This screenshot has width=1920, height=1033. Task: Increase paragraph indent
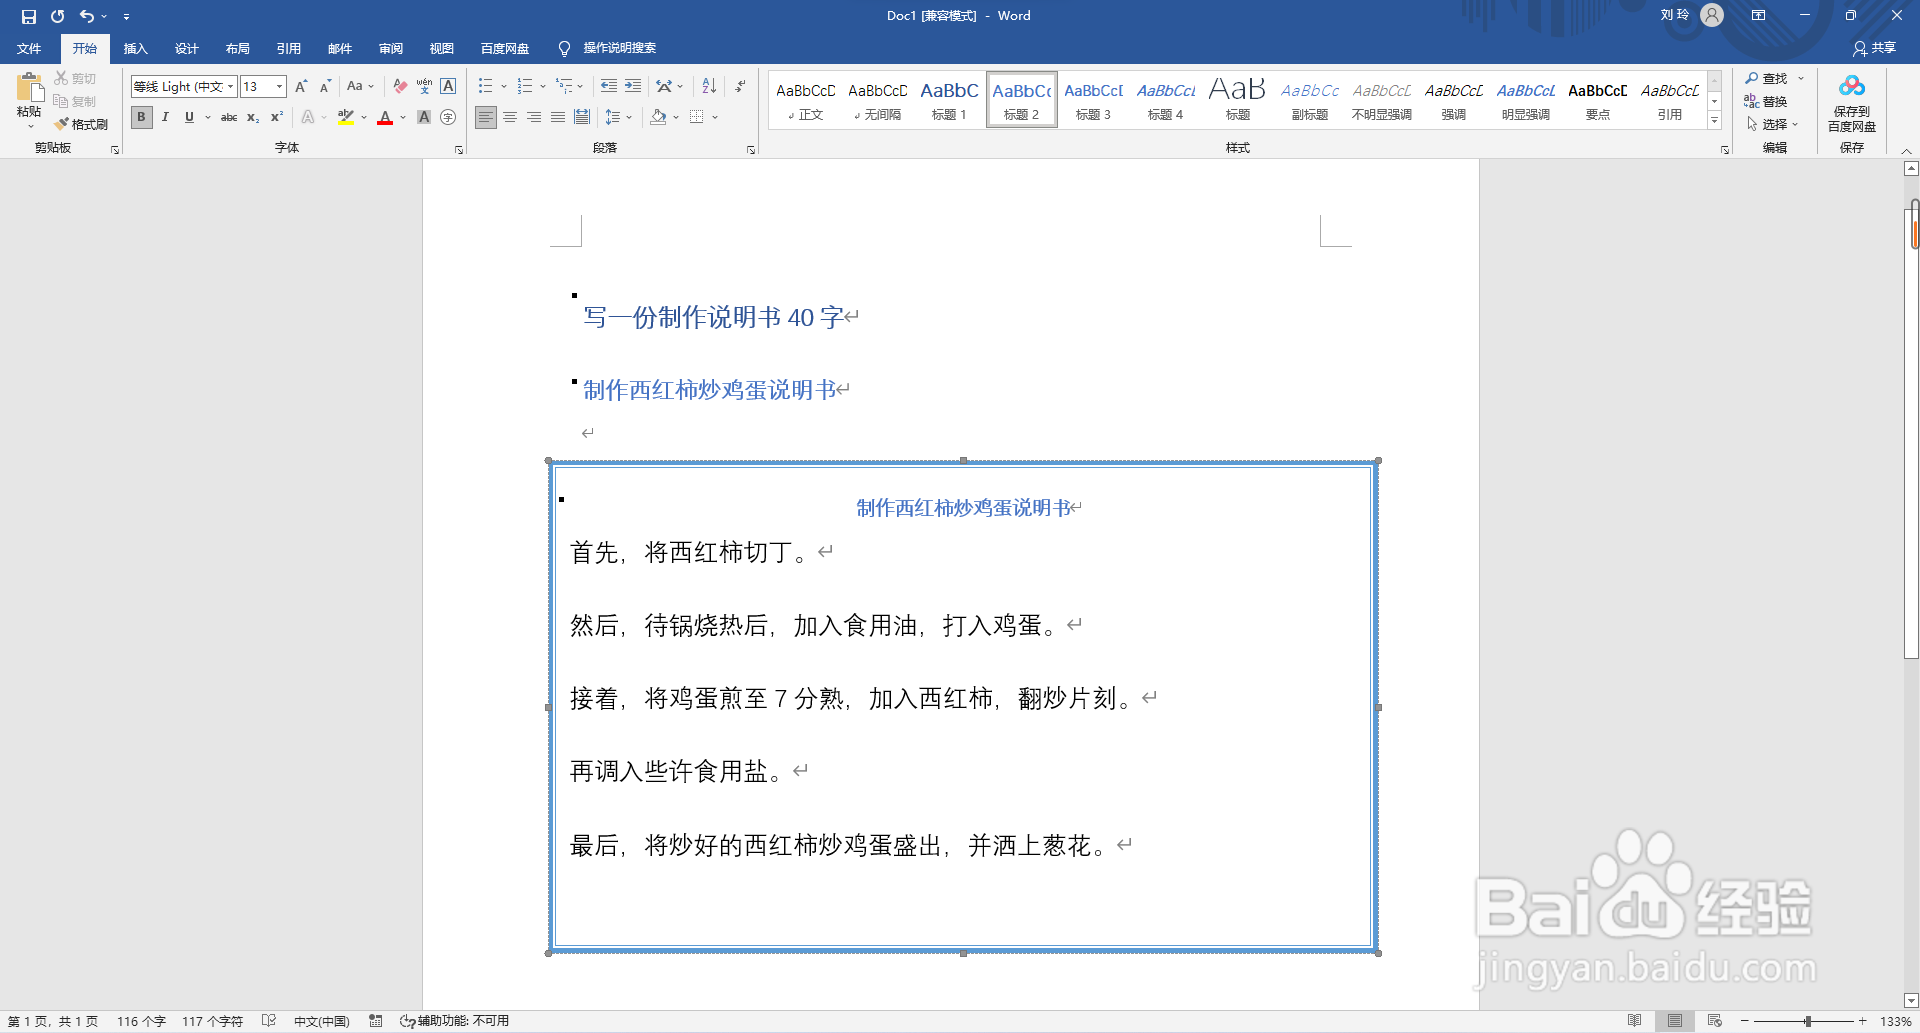pyautogui.click(x=633, y=87)
